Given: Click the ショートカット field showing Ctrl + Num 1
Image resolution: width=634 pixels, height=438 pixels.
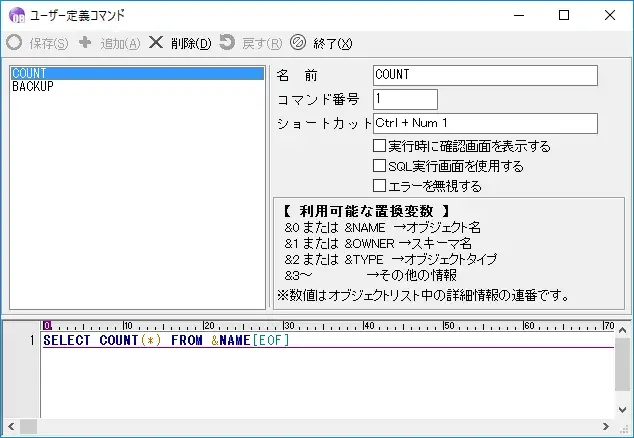Looking at the screenshot, I should pos(485,123).
